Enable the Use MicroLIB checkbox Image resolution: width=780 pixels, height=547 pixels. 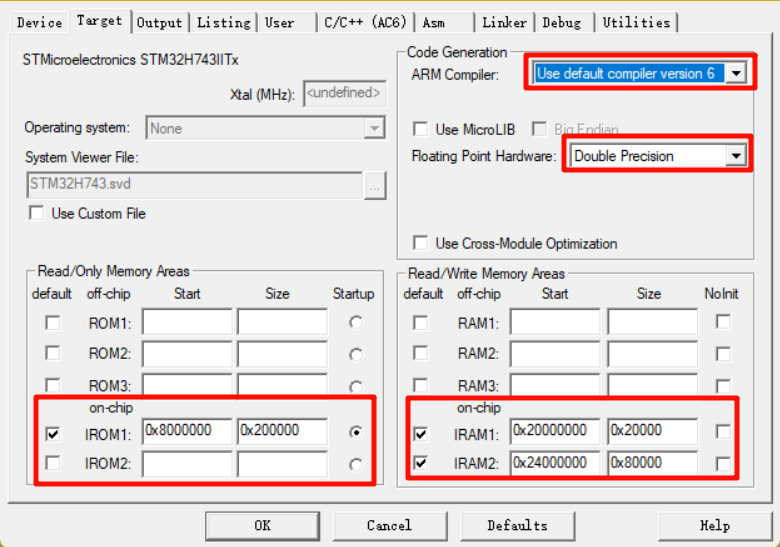point(421,129)
